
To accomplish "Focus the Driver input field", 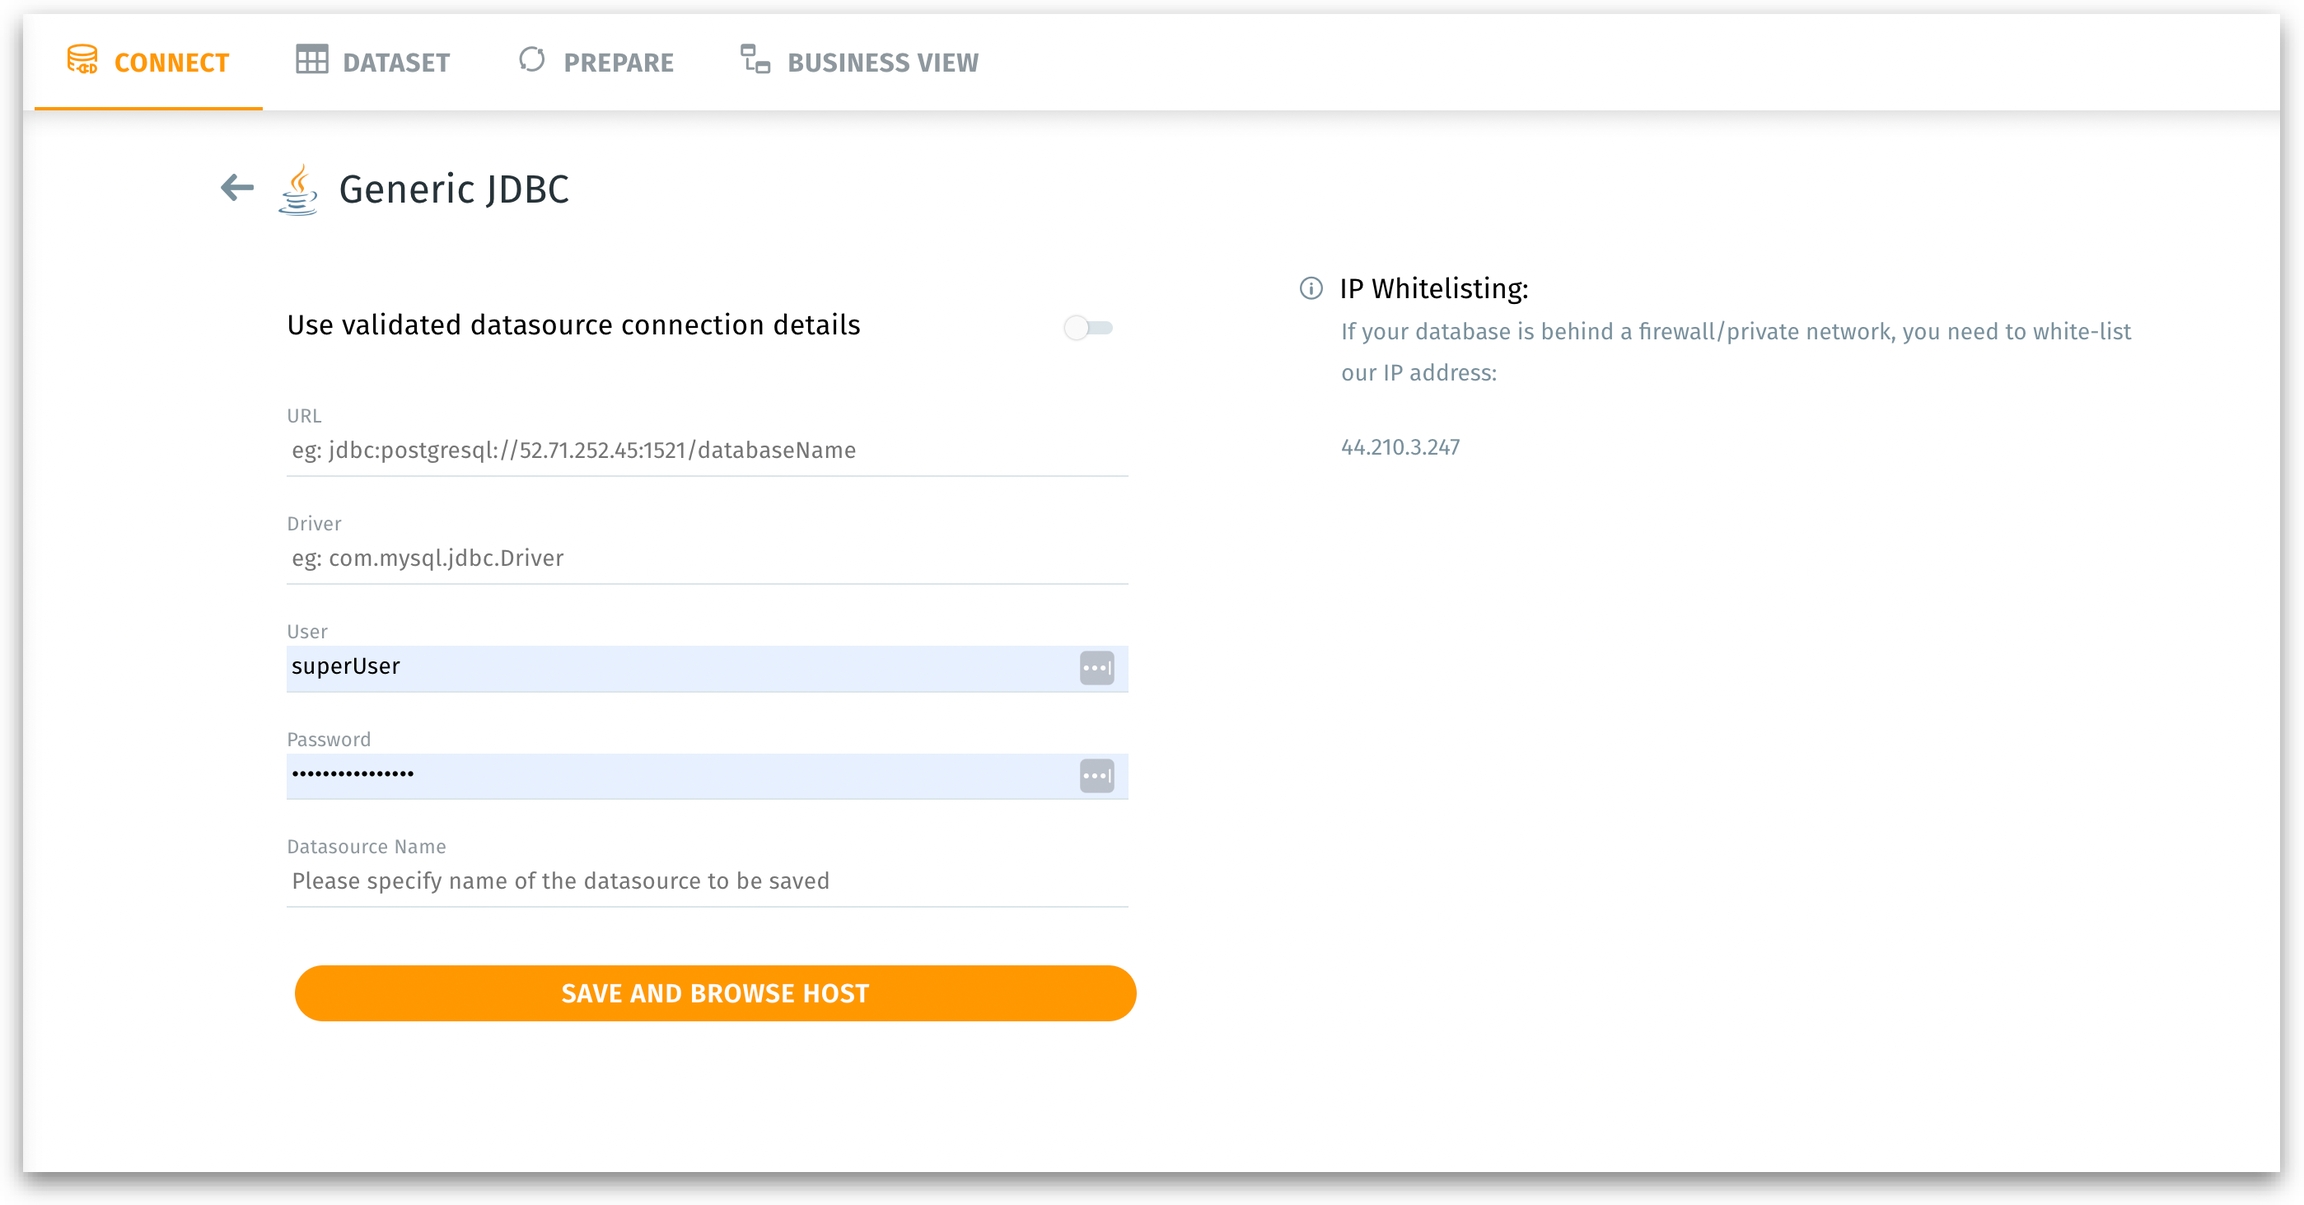I will (706, 559).
